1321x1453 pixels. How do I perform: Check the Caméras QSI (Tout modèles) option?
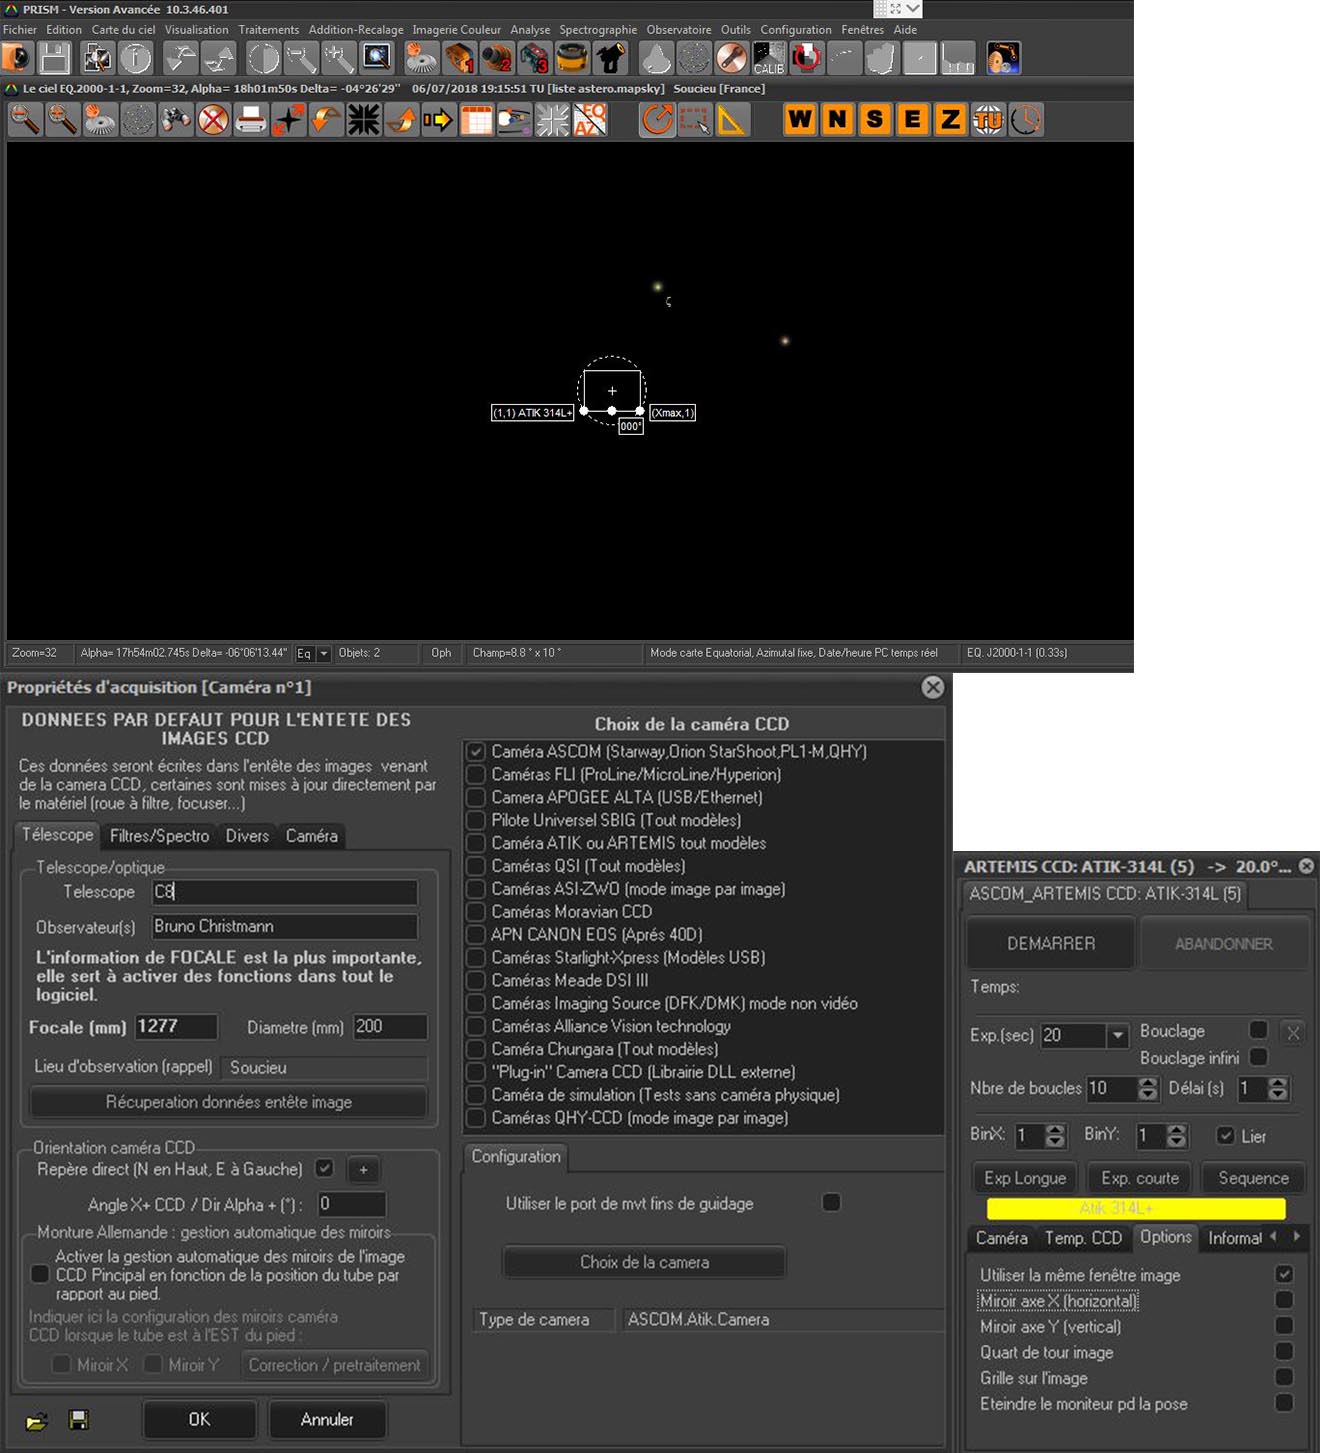point(476,866)
